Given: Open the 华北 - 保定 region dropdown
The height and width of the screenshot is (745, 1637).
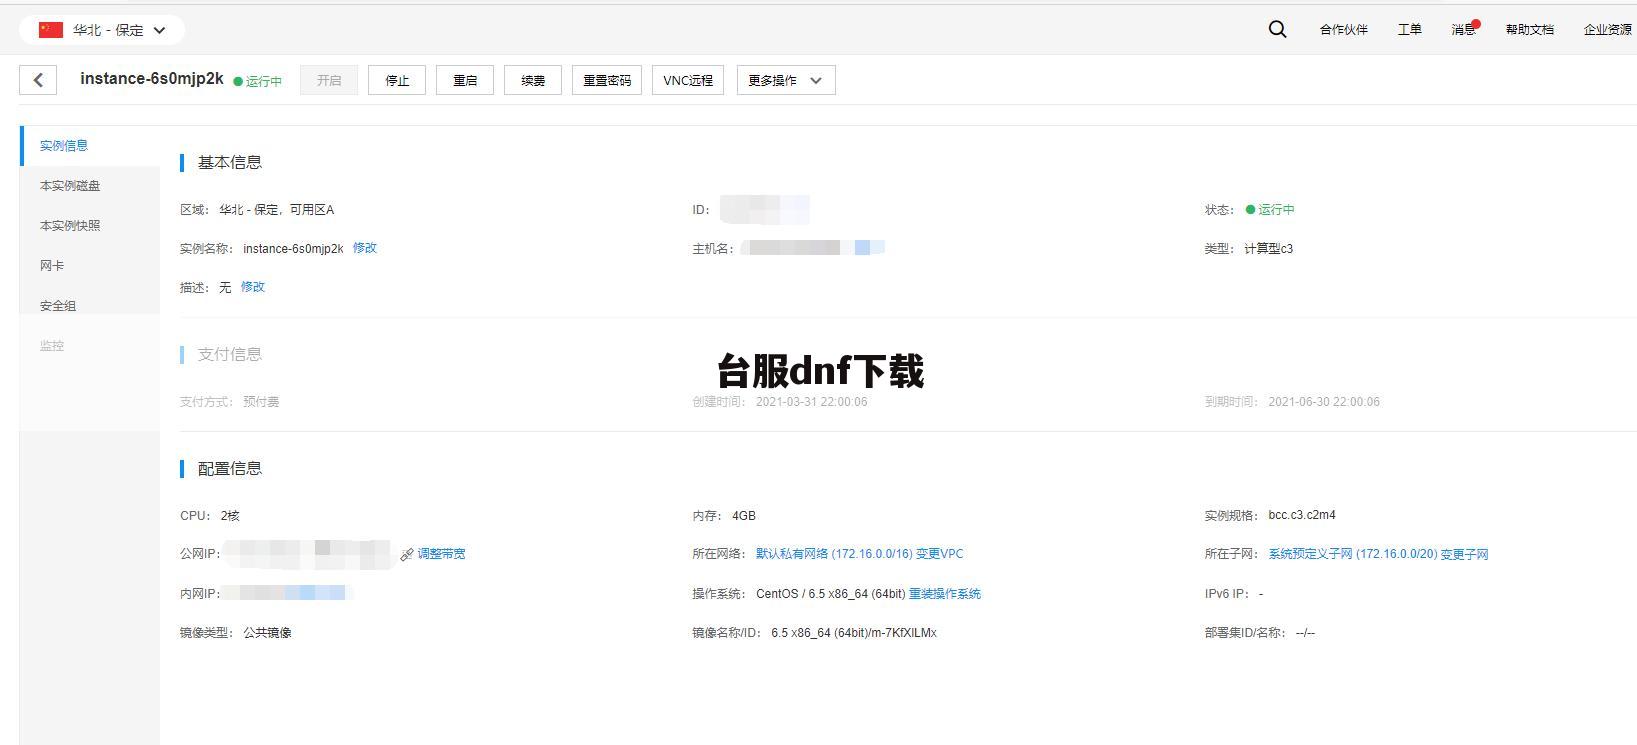Looking at the screenshot, I should (x=102, y=30).
